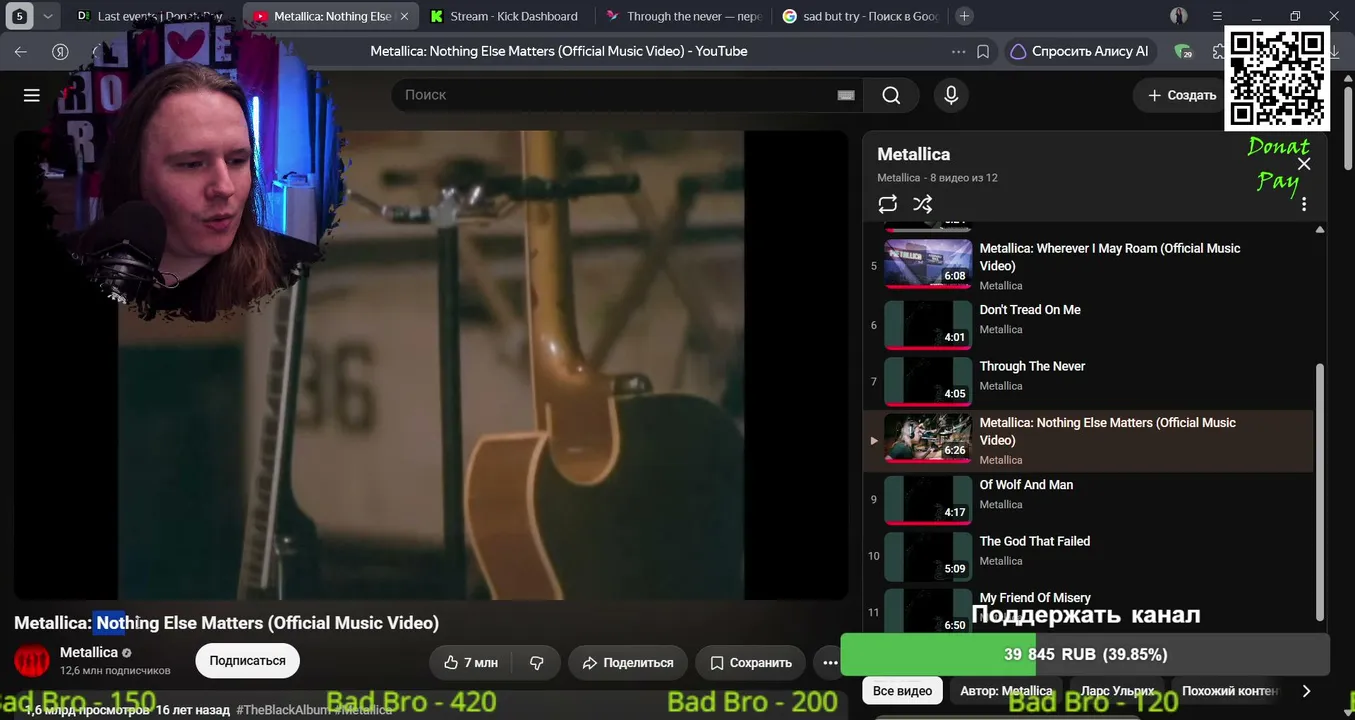Go back with the browser back arrow
This screenshot has width=1355, height=720.
click(x=21, y=51)
